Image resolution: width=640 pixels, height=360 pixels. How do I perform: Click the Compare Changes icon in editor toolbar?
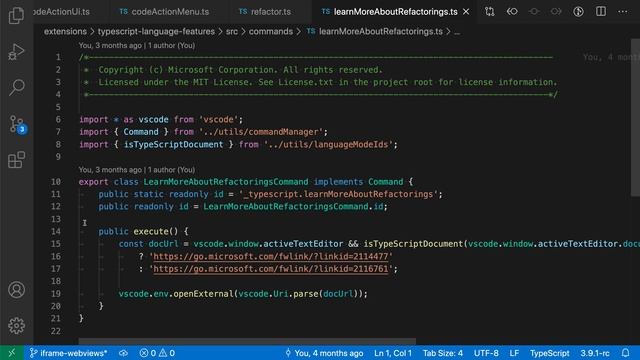[489, 11]
